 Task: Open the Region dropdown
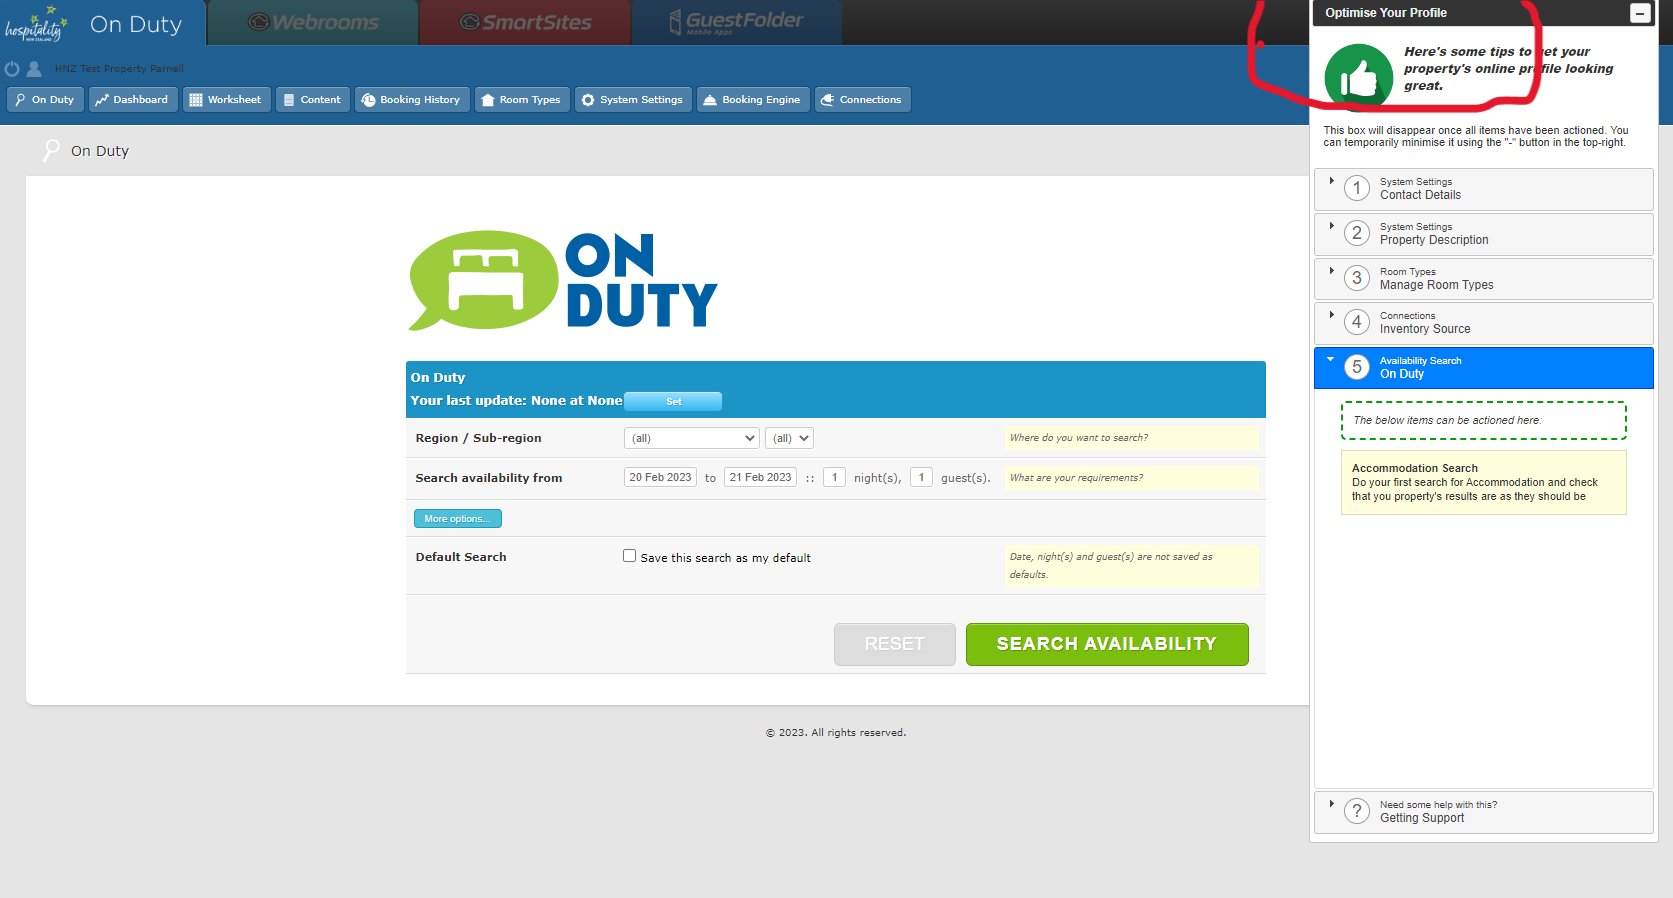(x=692, y=438)
